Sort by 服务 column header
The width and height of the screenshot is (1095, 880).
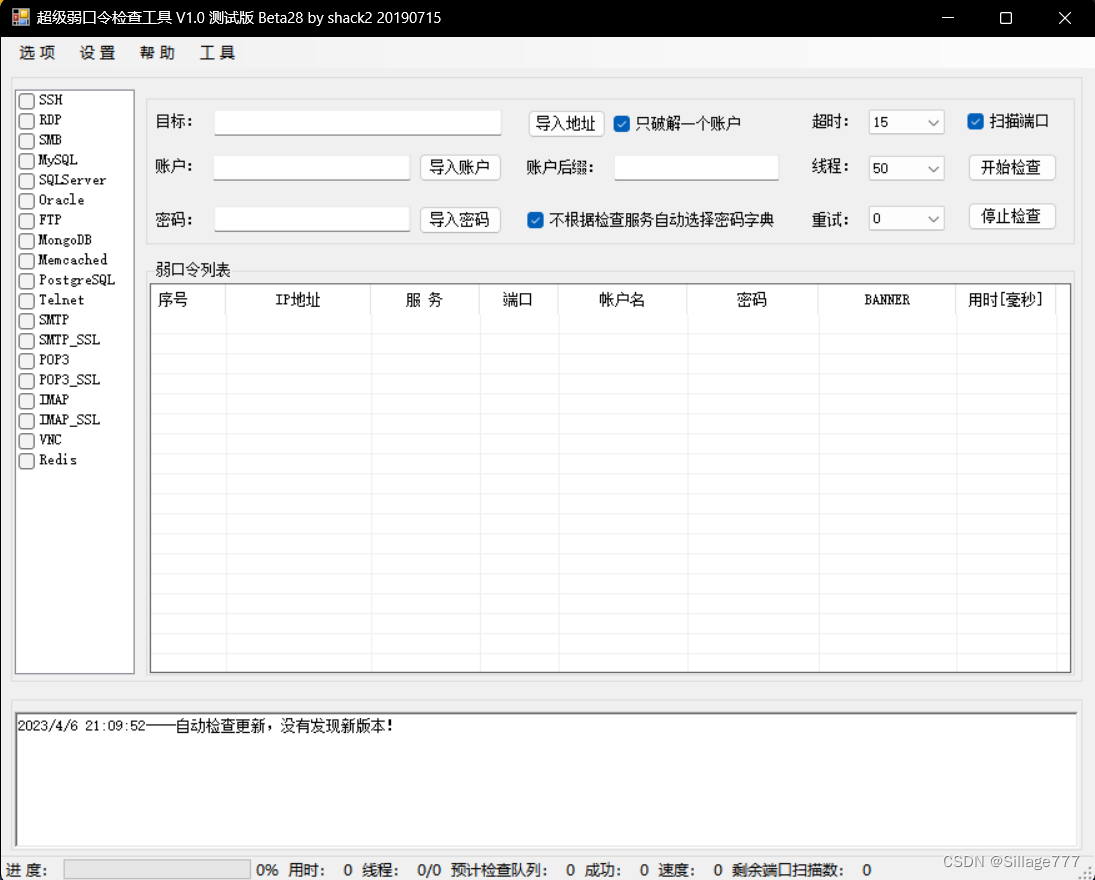click(x=425, y=300)
